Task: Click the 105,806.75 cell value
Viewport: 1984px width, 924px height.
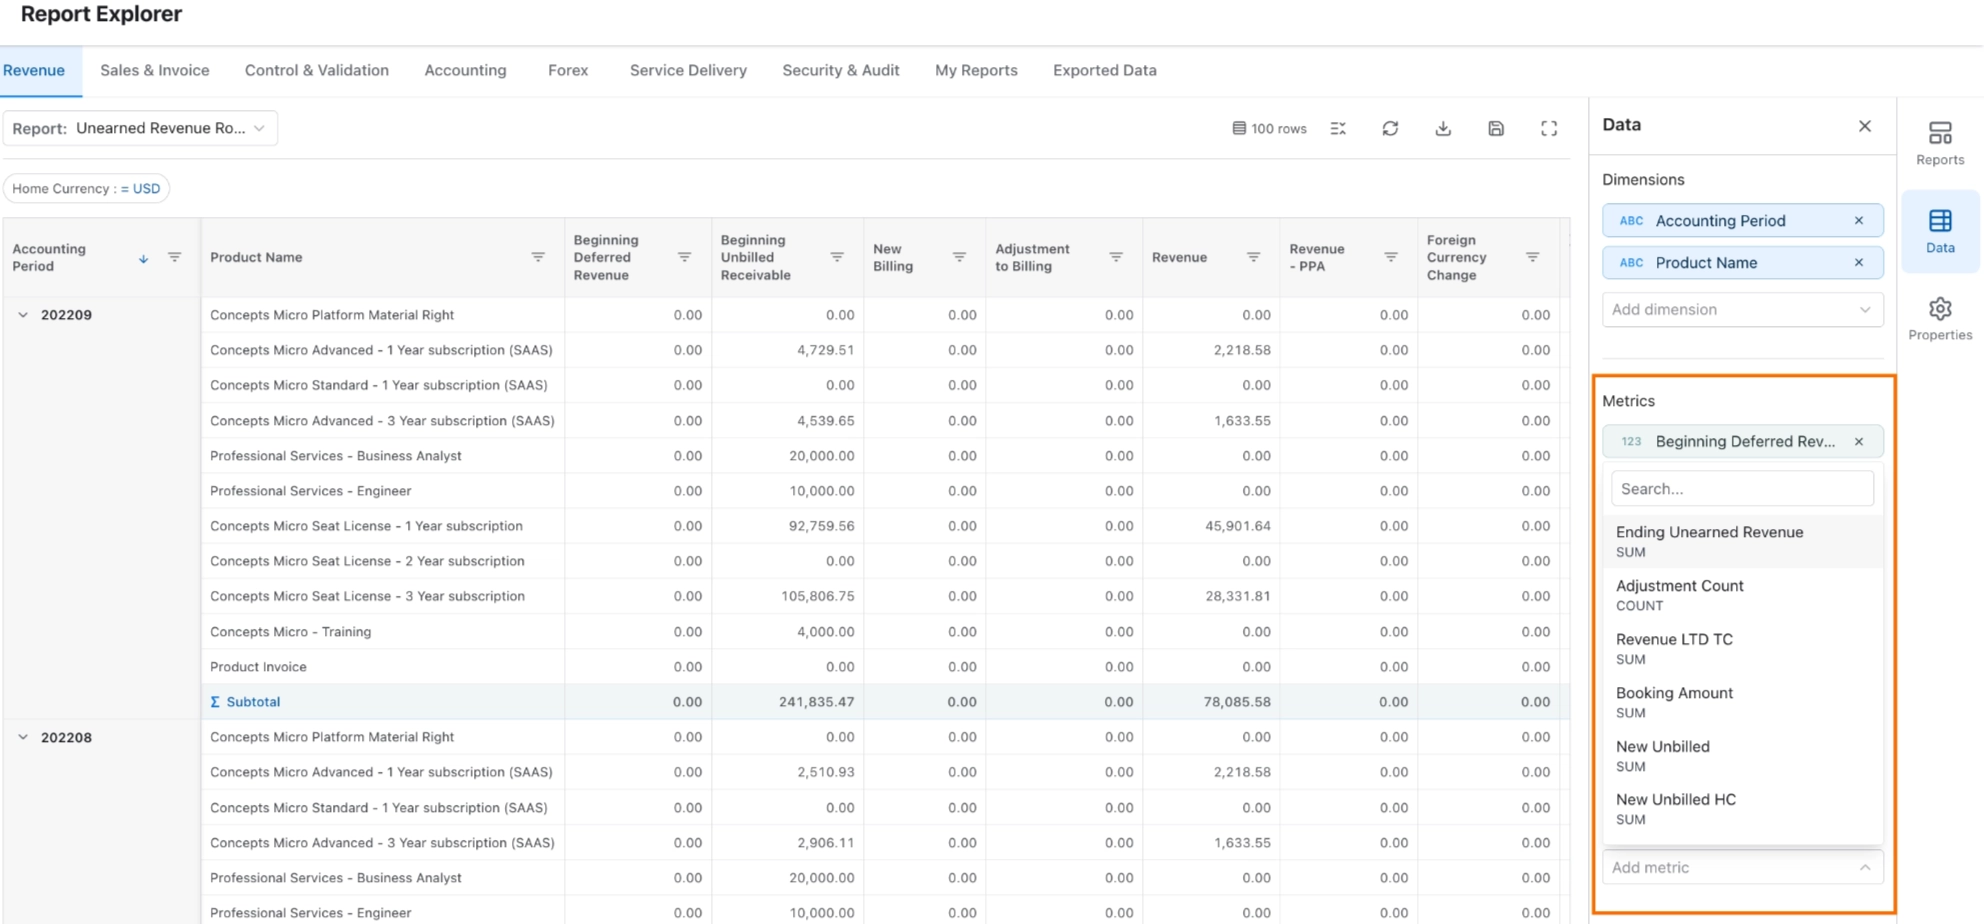Action: (817, 596)
